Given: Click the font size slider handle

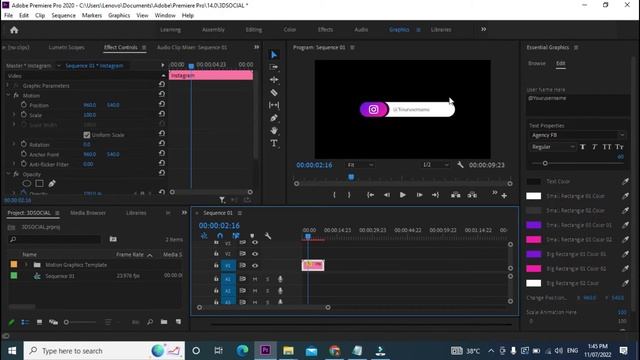Looking at the screenshot, I should [x=545, y=163].
